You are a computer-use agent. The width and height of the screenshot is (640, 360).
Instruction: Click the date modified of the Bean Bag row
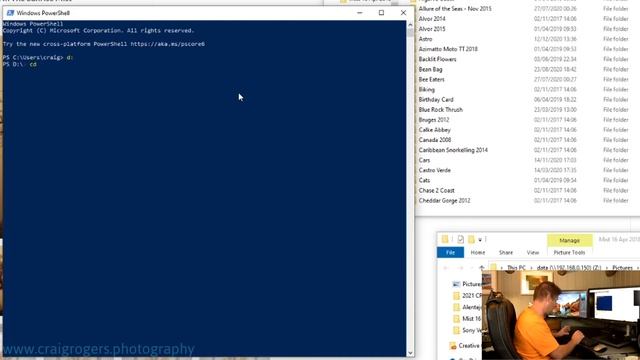tap(555, 69)
